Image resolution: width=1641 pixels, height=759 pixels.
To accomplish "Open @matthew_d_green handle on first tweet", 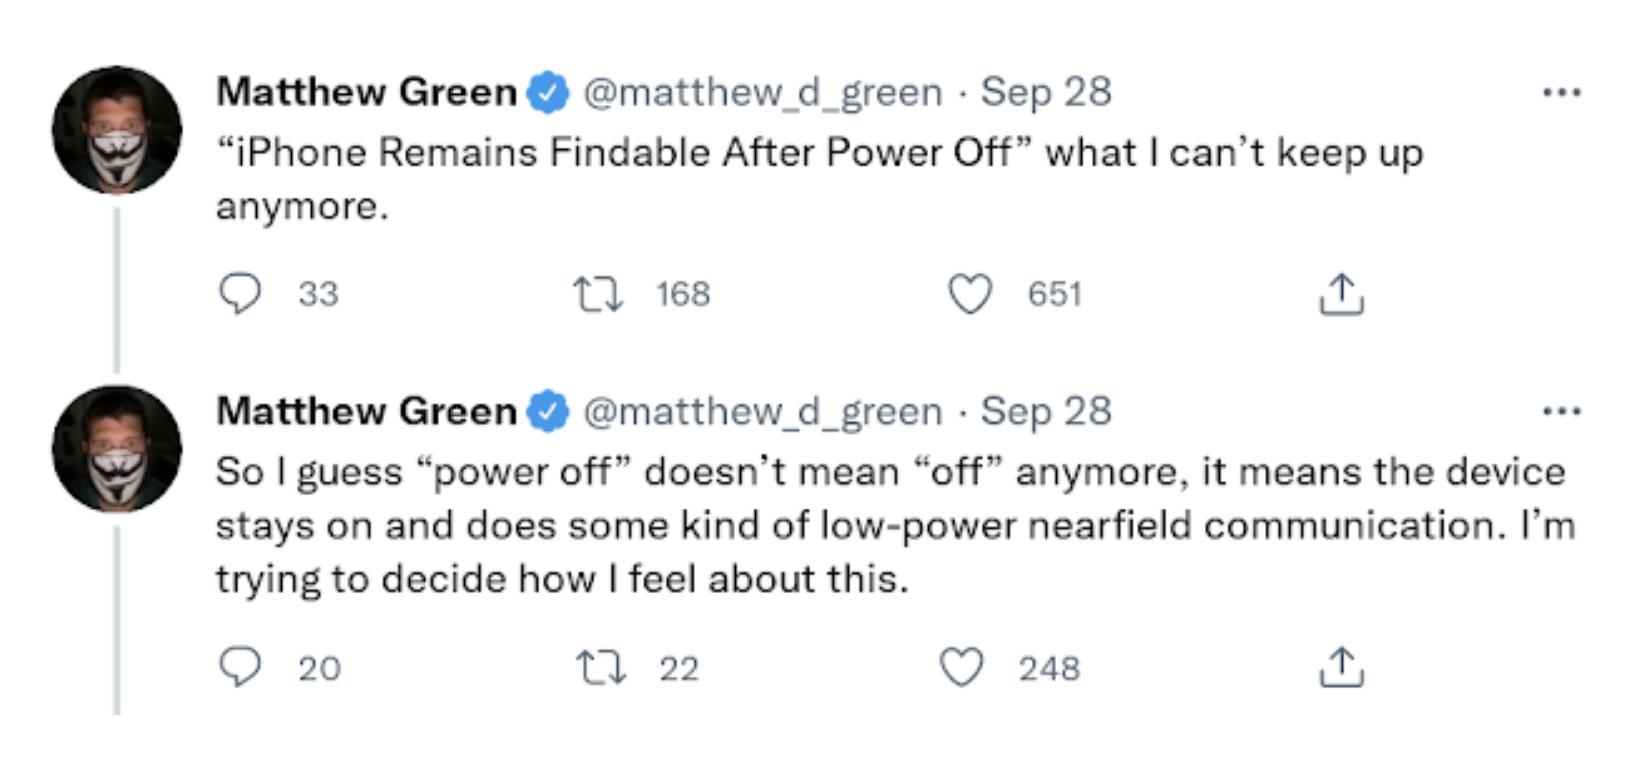I will pyautogui.click(x=762, y=92).
